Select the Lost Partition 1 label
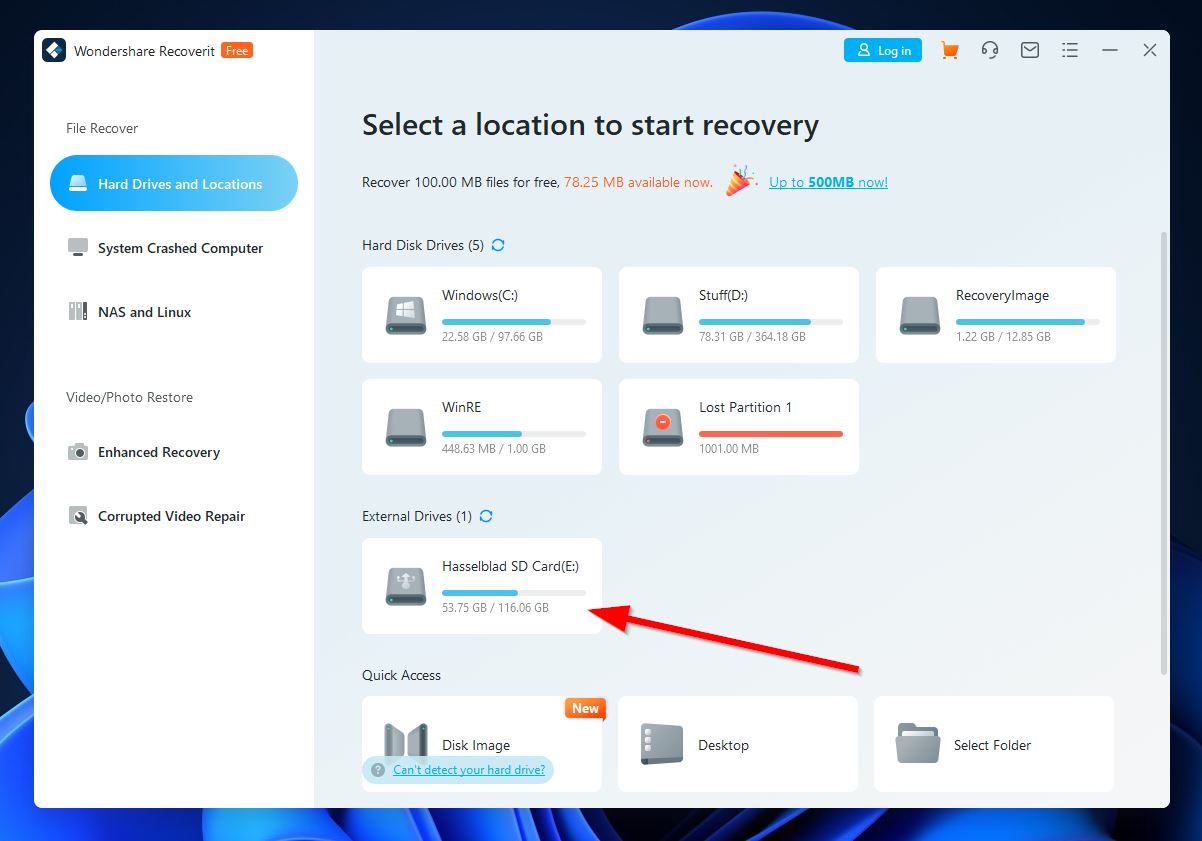This screenshot has height=841, width=1202. [745, 407]
